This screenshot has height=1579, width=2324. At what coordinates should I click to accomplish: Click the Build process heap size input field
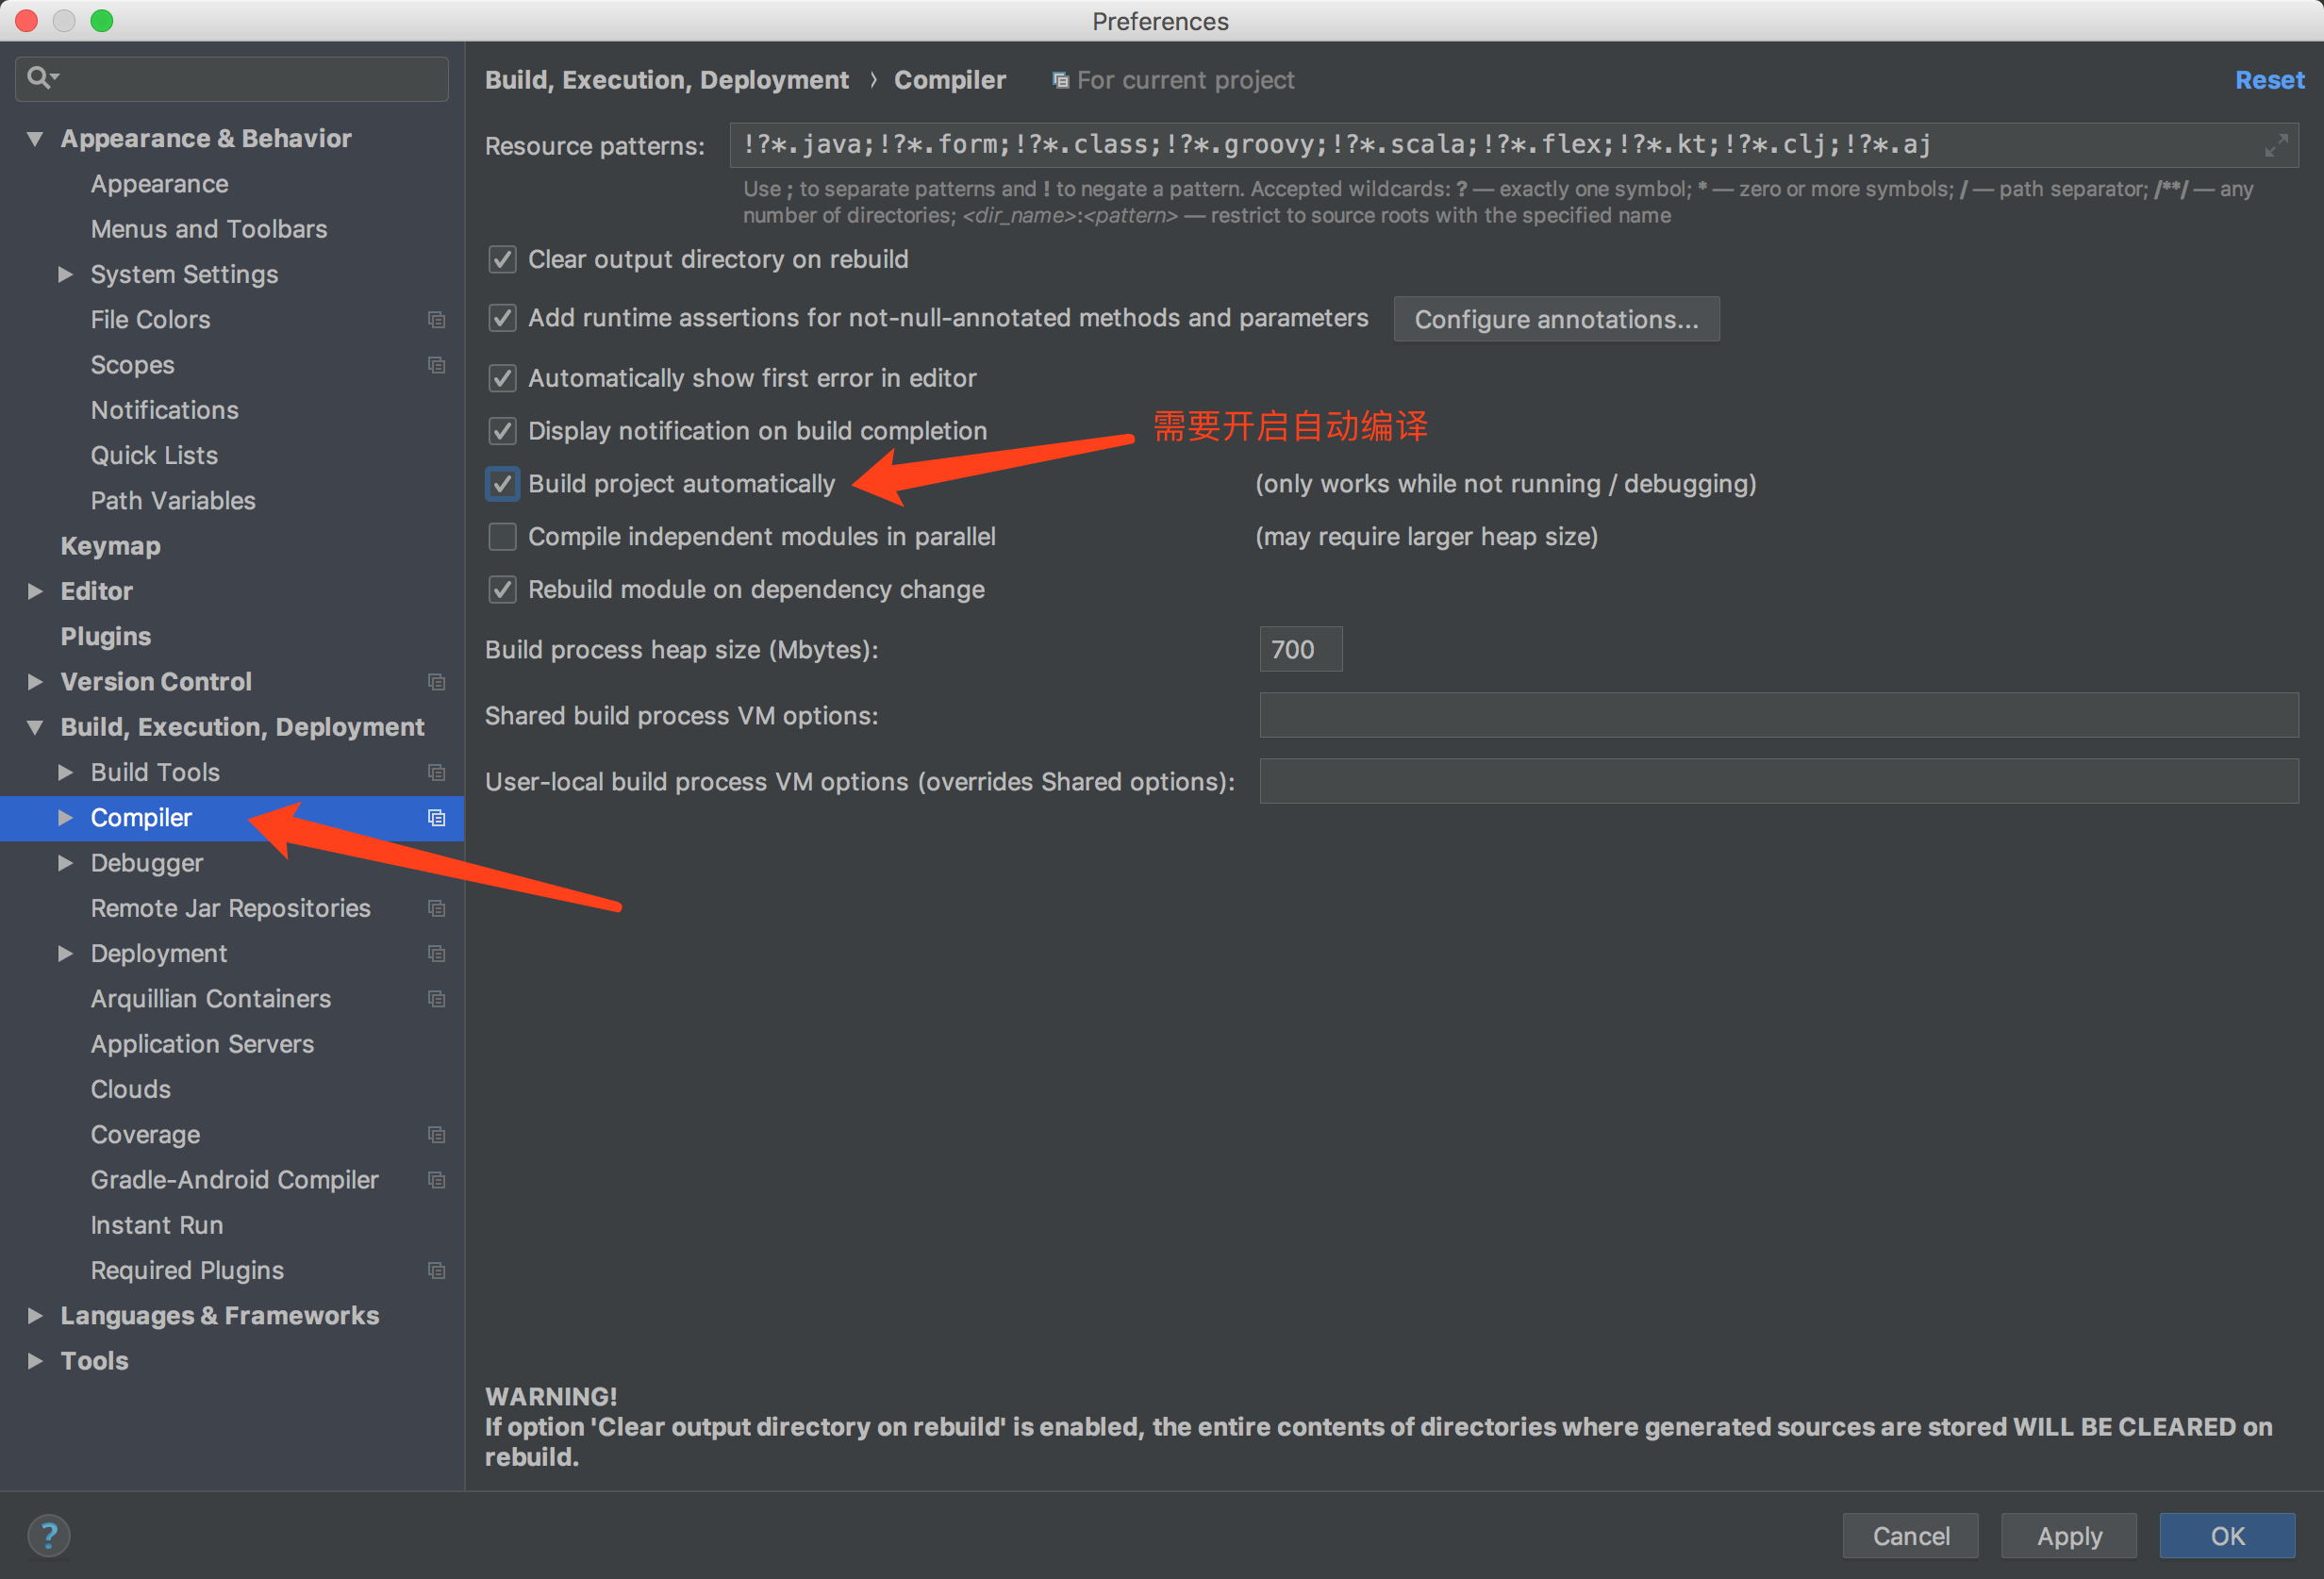(x=1301, y=650)
